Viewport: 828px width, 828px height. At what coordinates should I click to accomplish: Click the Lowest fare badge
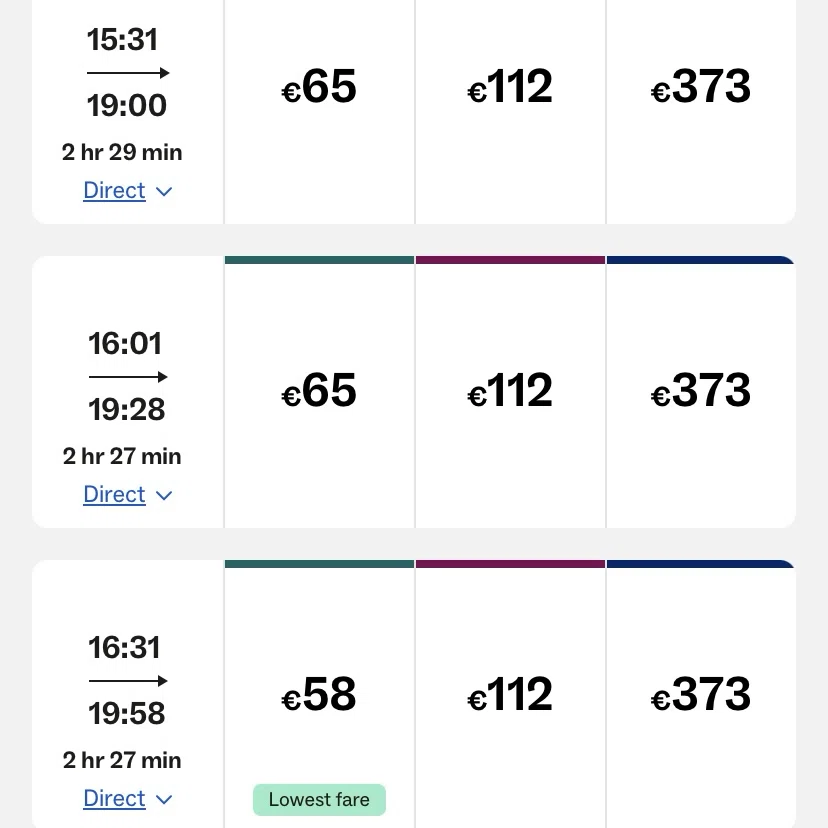319,800
